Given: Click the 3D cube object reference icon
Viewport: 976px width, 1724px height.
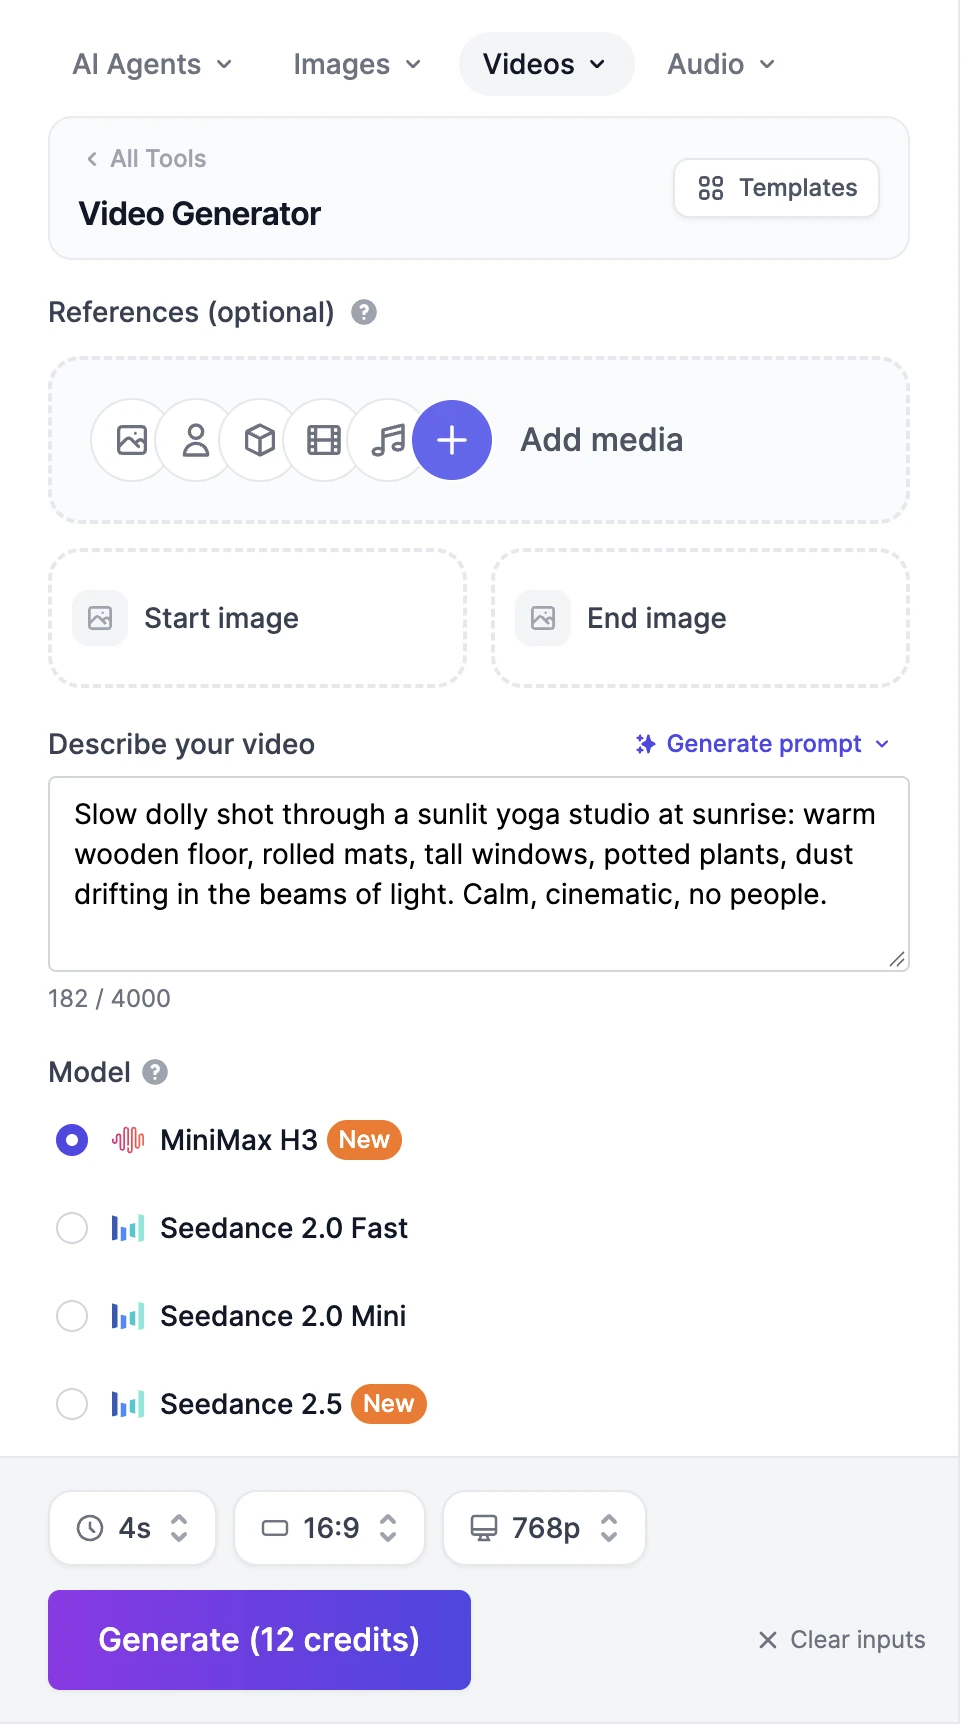Looking at the screenshot, I should pyautogui.click(x=260, y=440).
